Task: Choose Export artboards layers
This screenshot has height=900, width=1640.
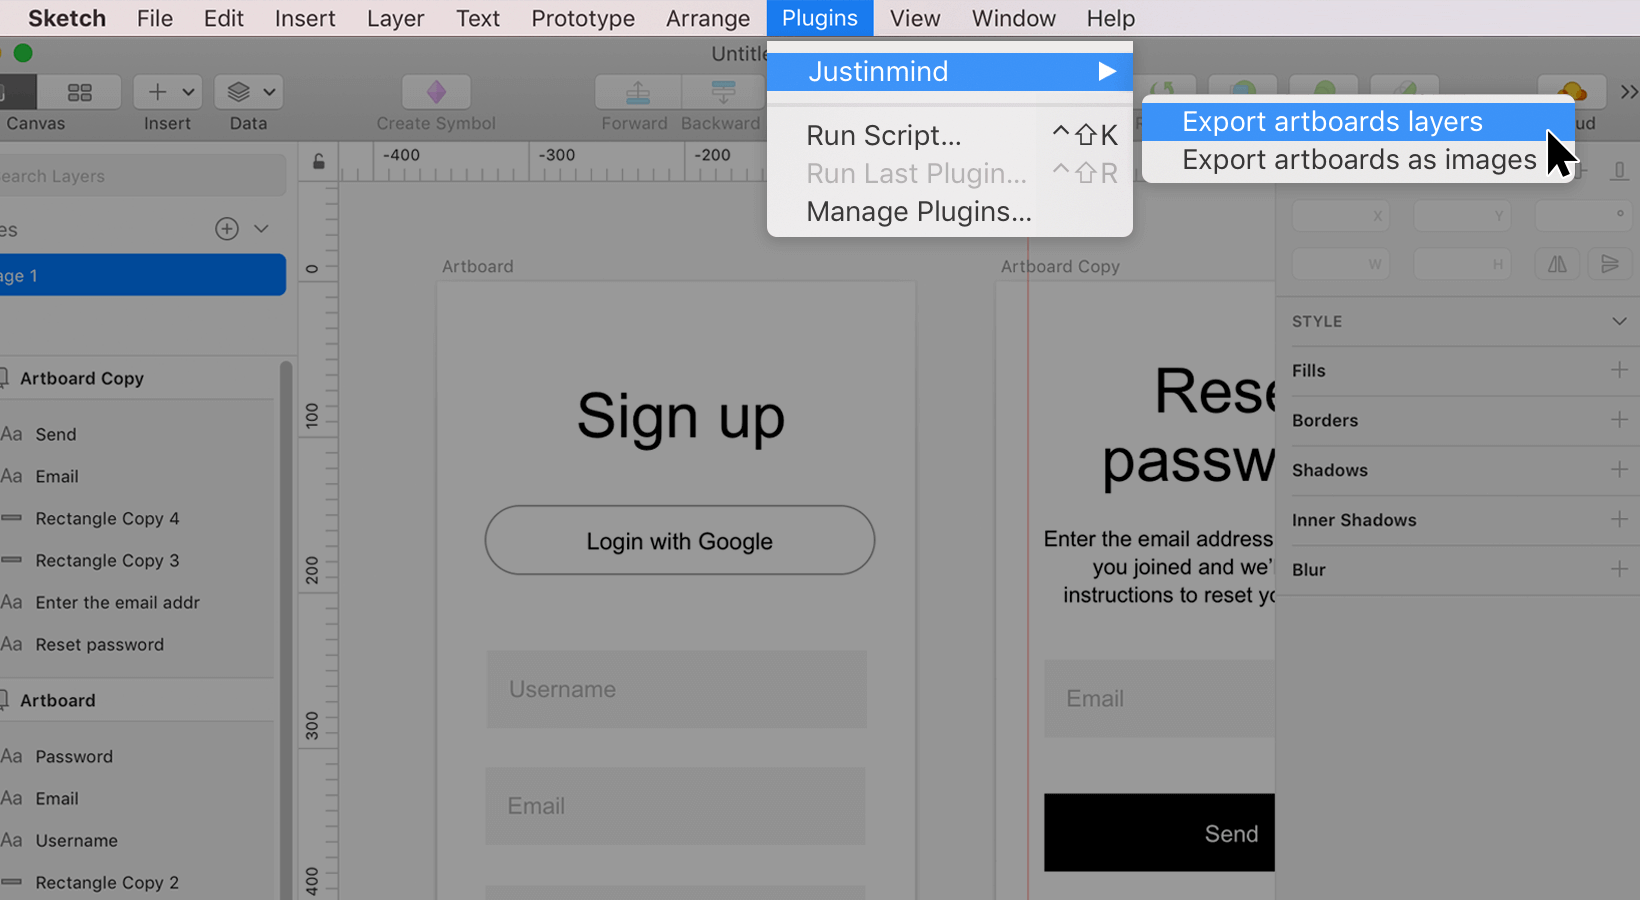Action: point(1357,121)
